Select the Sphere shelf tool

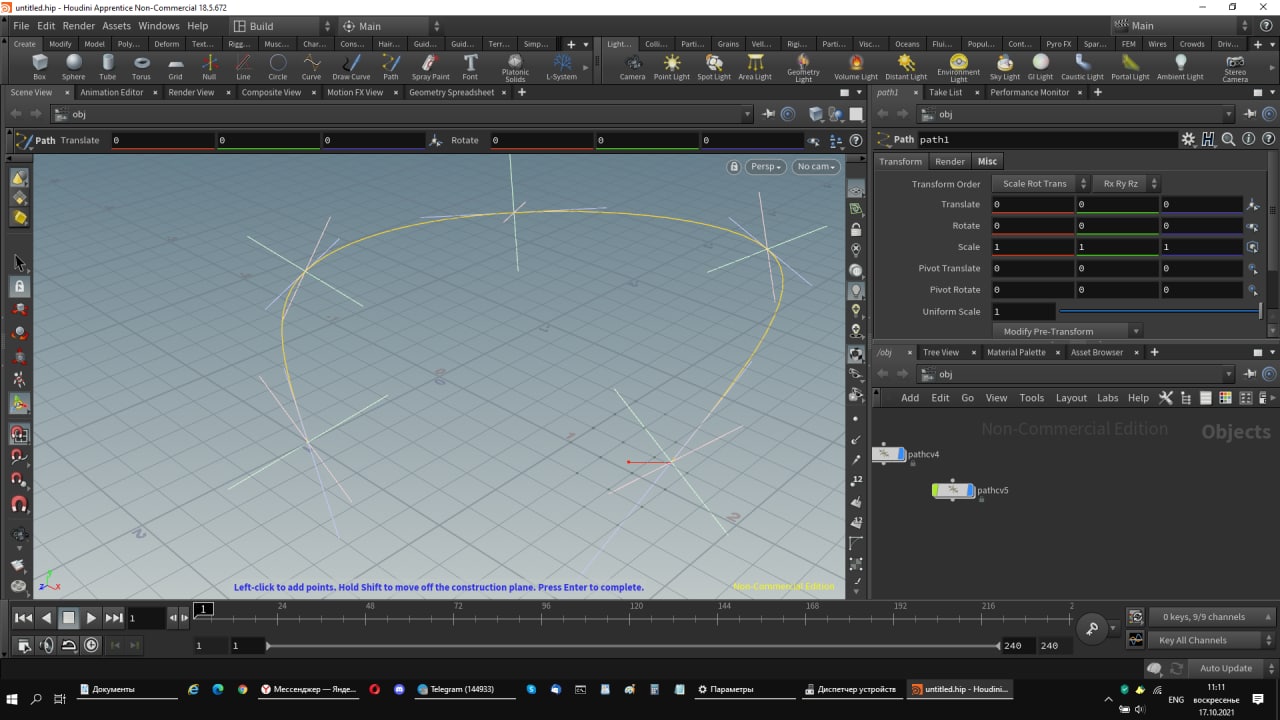[x=73, y=66]
